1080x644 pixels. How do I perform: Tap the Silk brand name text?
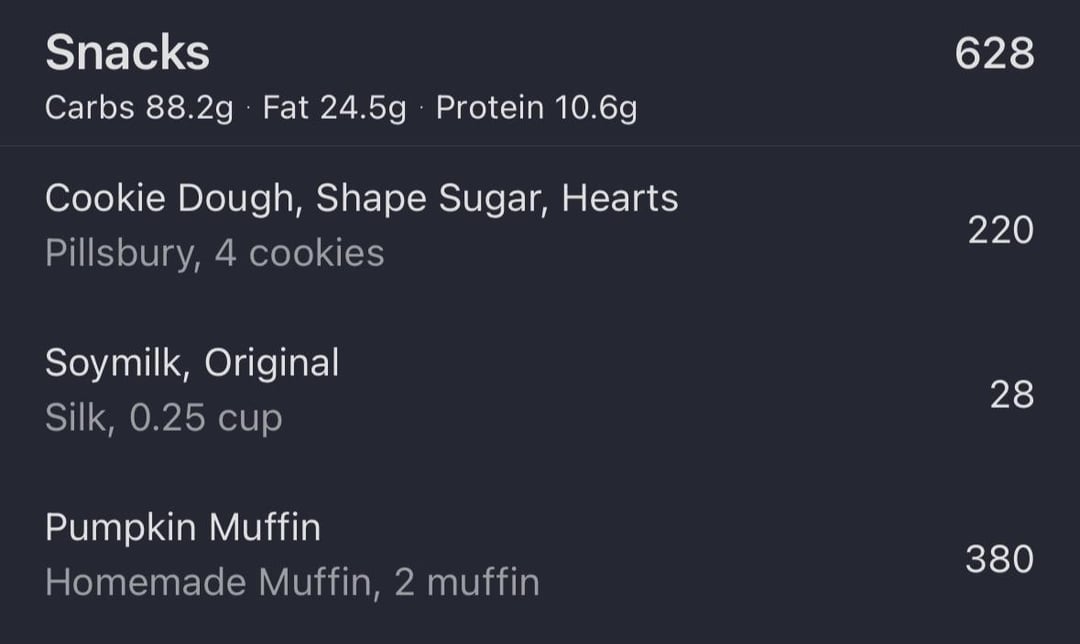[x=76, y=417]
